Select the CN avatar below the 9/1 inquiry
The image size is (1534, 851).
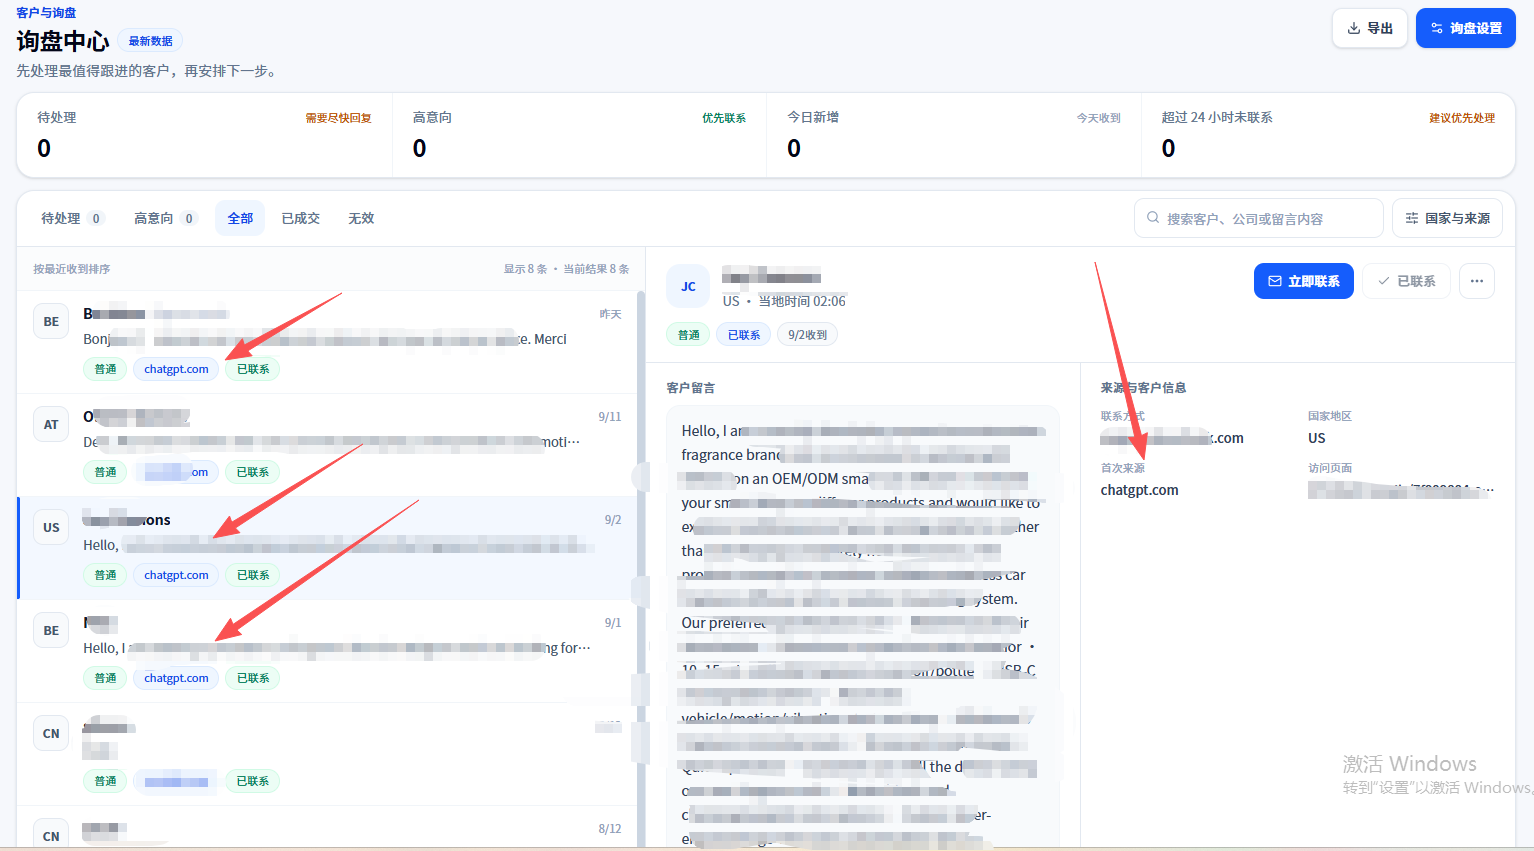coord(51,734)
